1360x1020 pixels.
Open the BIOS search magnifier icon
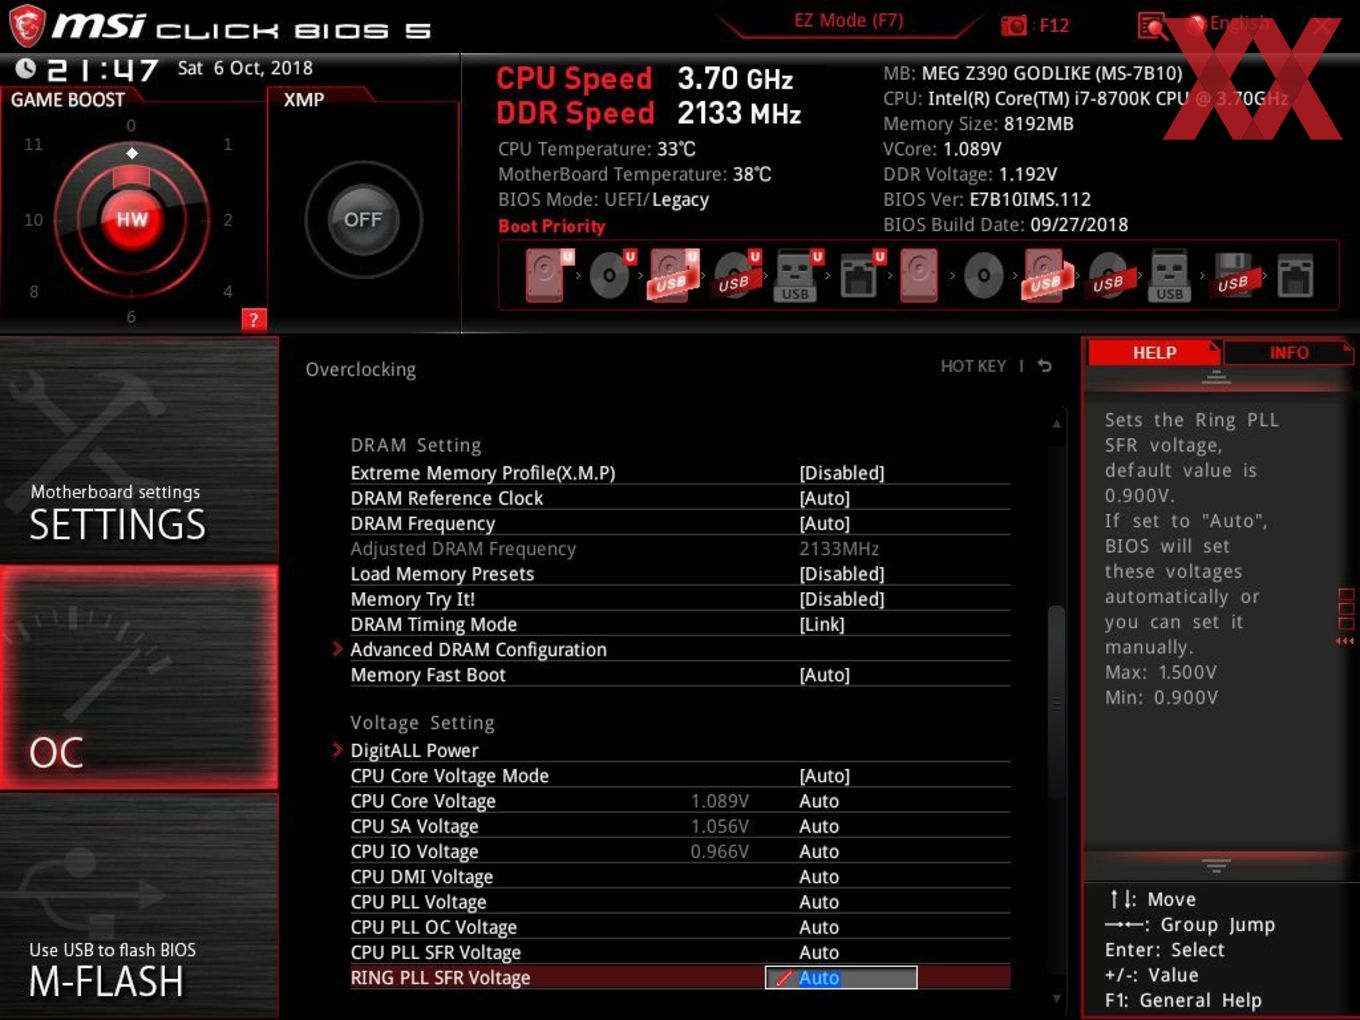coord(1152,26)
